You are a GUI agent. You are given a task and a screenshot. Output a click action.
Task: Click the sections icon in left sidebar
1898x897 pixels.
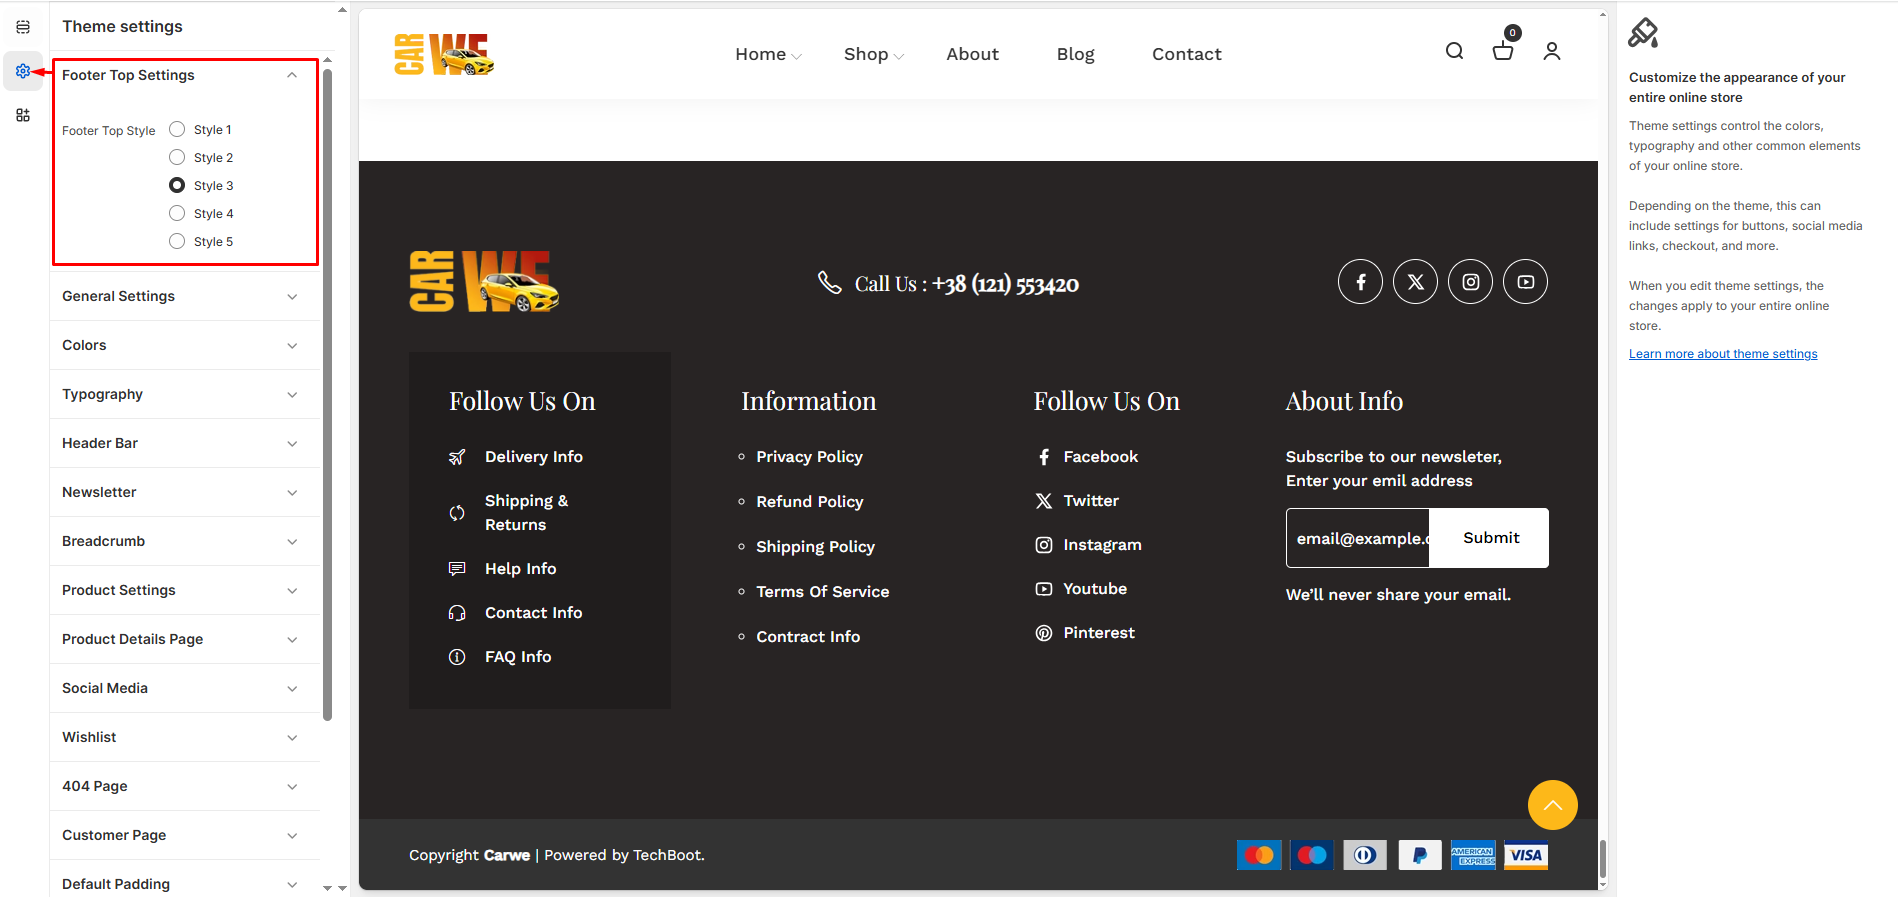coord(23,27)
